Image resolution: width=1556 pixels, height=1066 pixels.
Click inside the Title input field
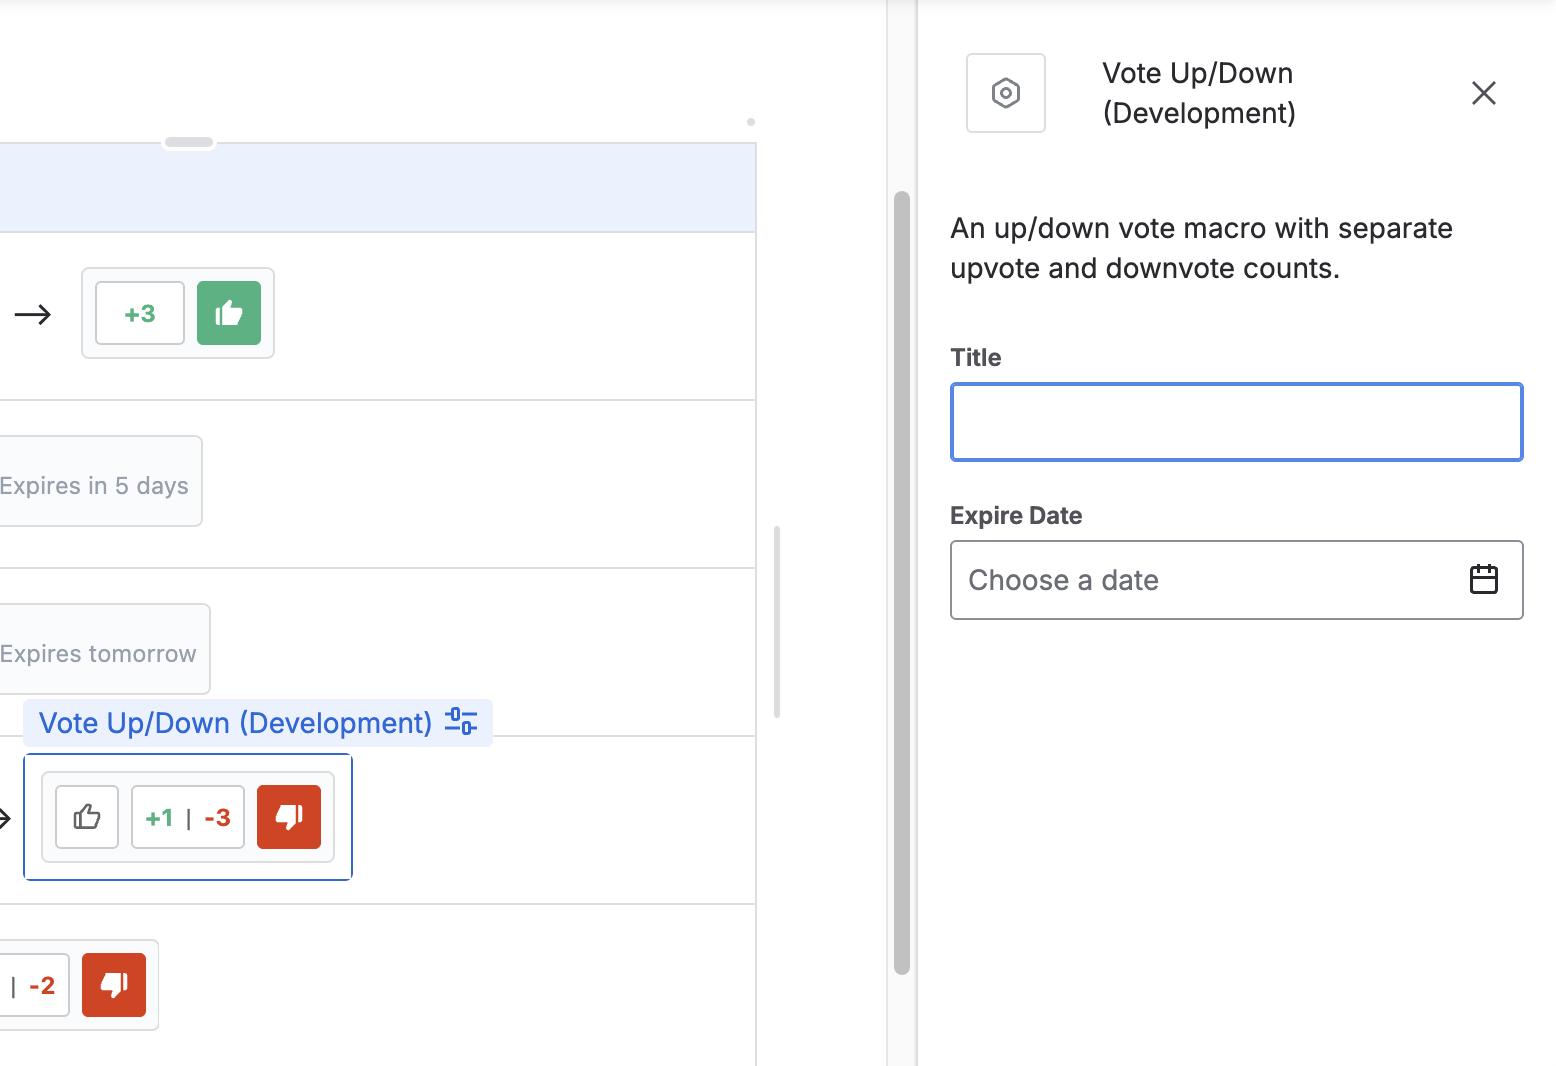1236,421
